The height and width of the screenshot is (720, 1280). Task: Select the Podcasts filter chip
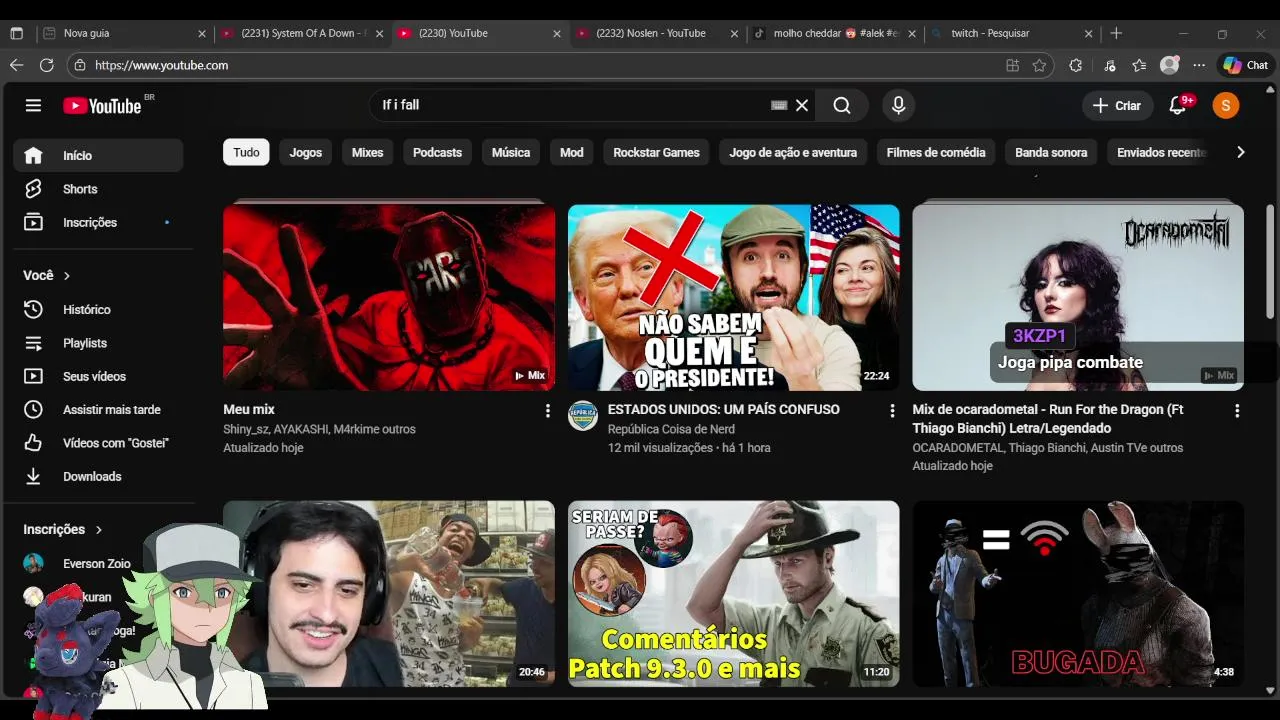tap(437, 152)
